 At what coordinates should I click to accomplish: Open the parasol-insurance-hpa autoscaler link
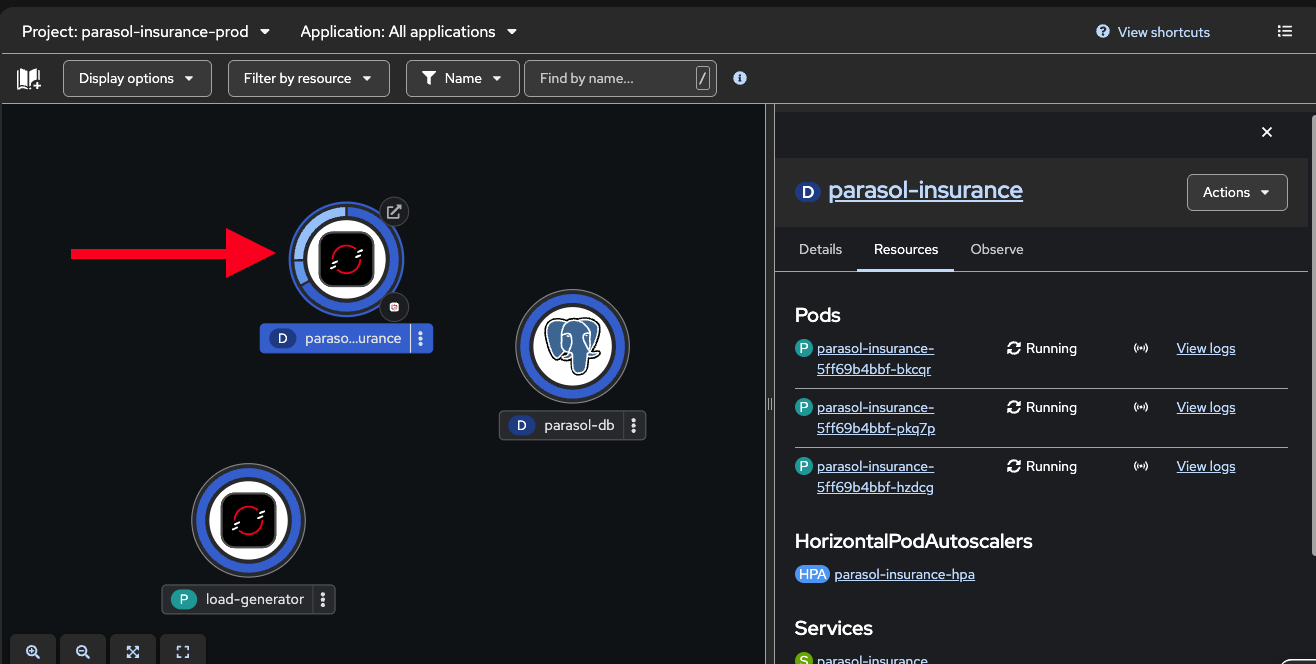[x=904, y=574]
